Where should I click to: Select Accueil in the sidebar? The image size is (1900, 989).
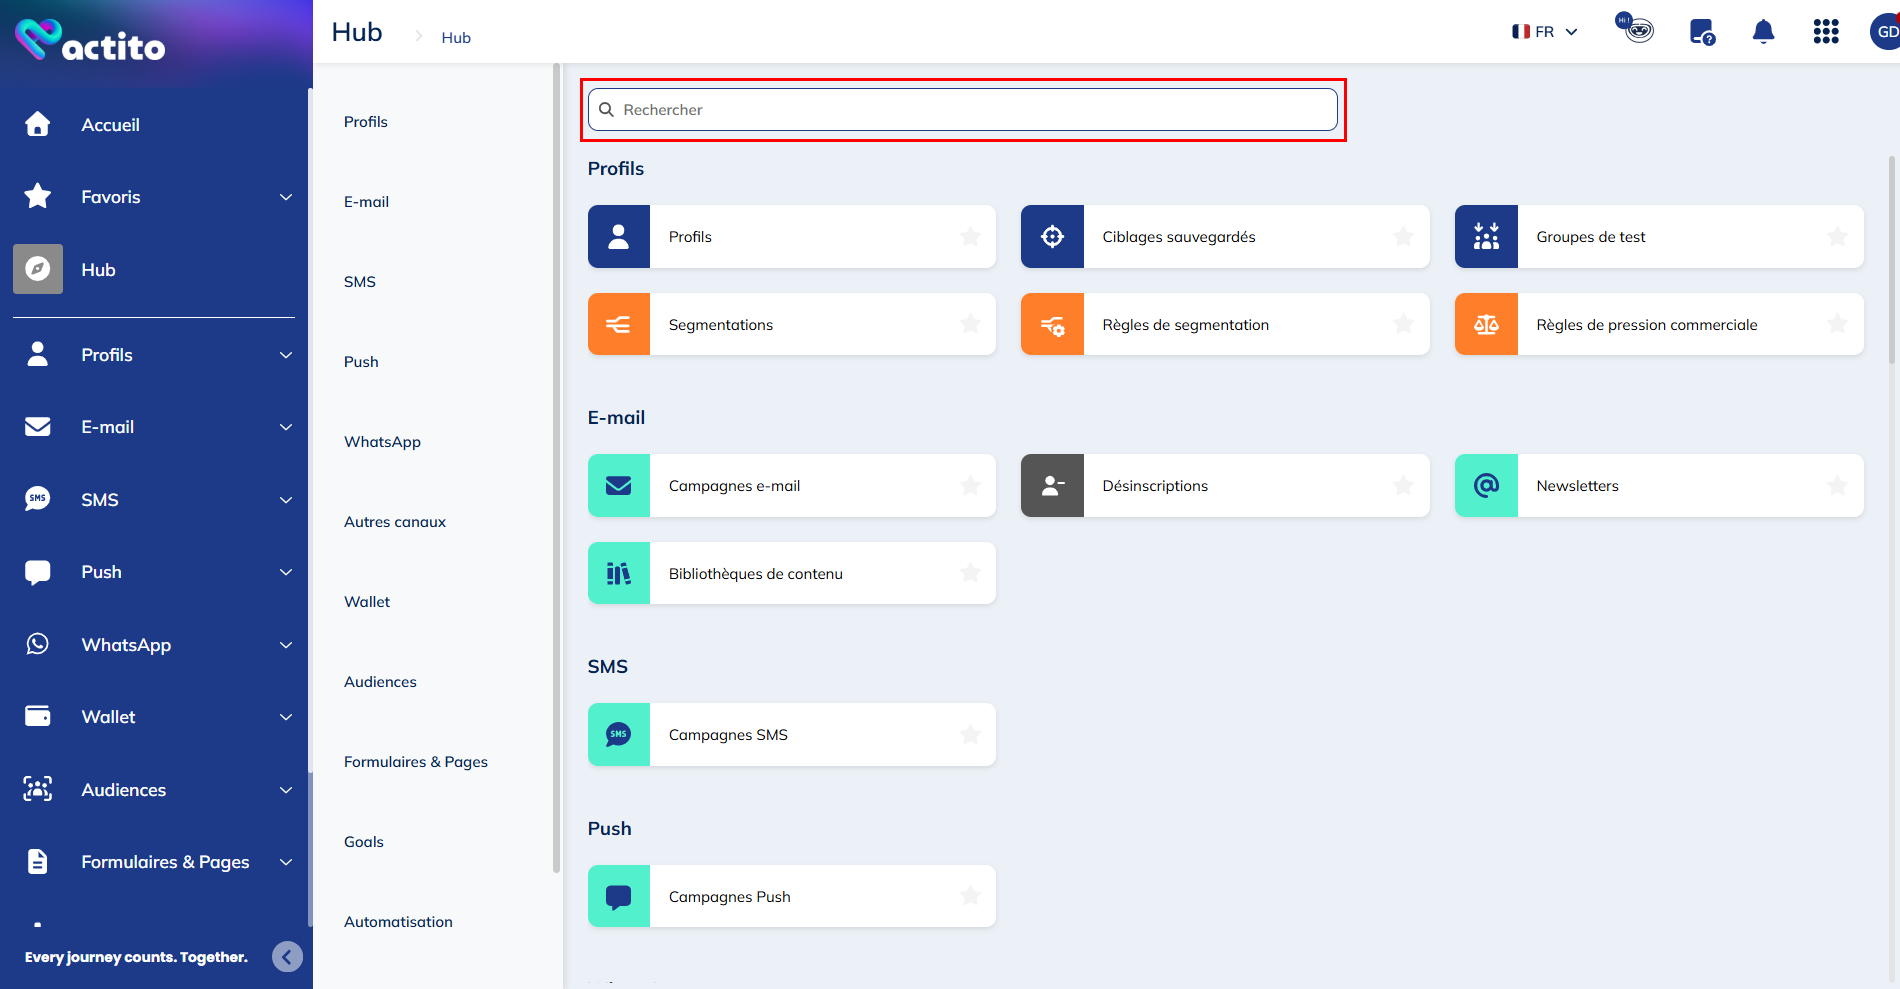[110, 125]
